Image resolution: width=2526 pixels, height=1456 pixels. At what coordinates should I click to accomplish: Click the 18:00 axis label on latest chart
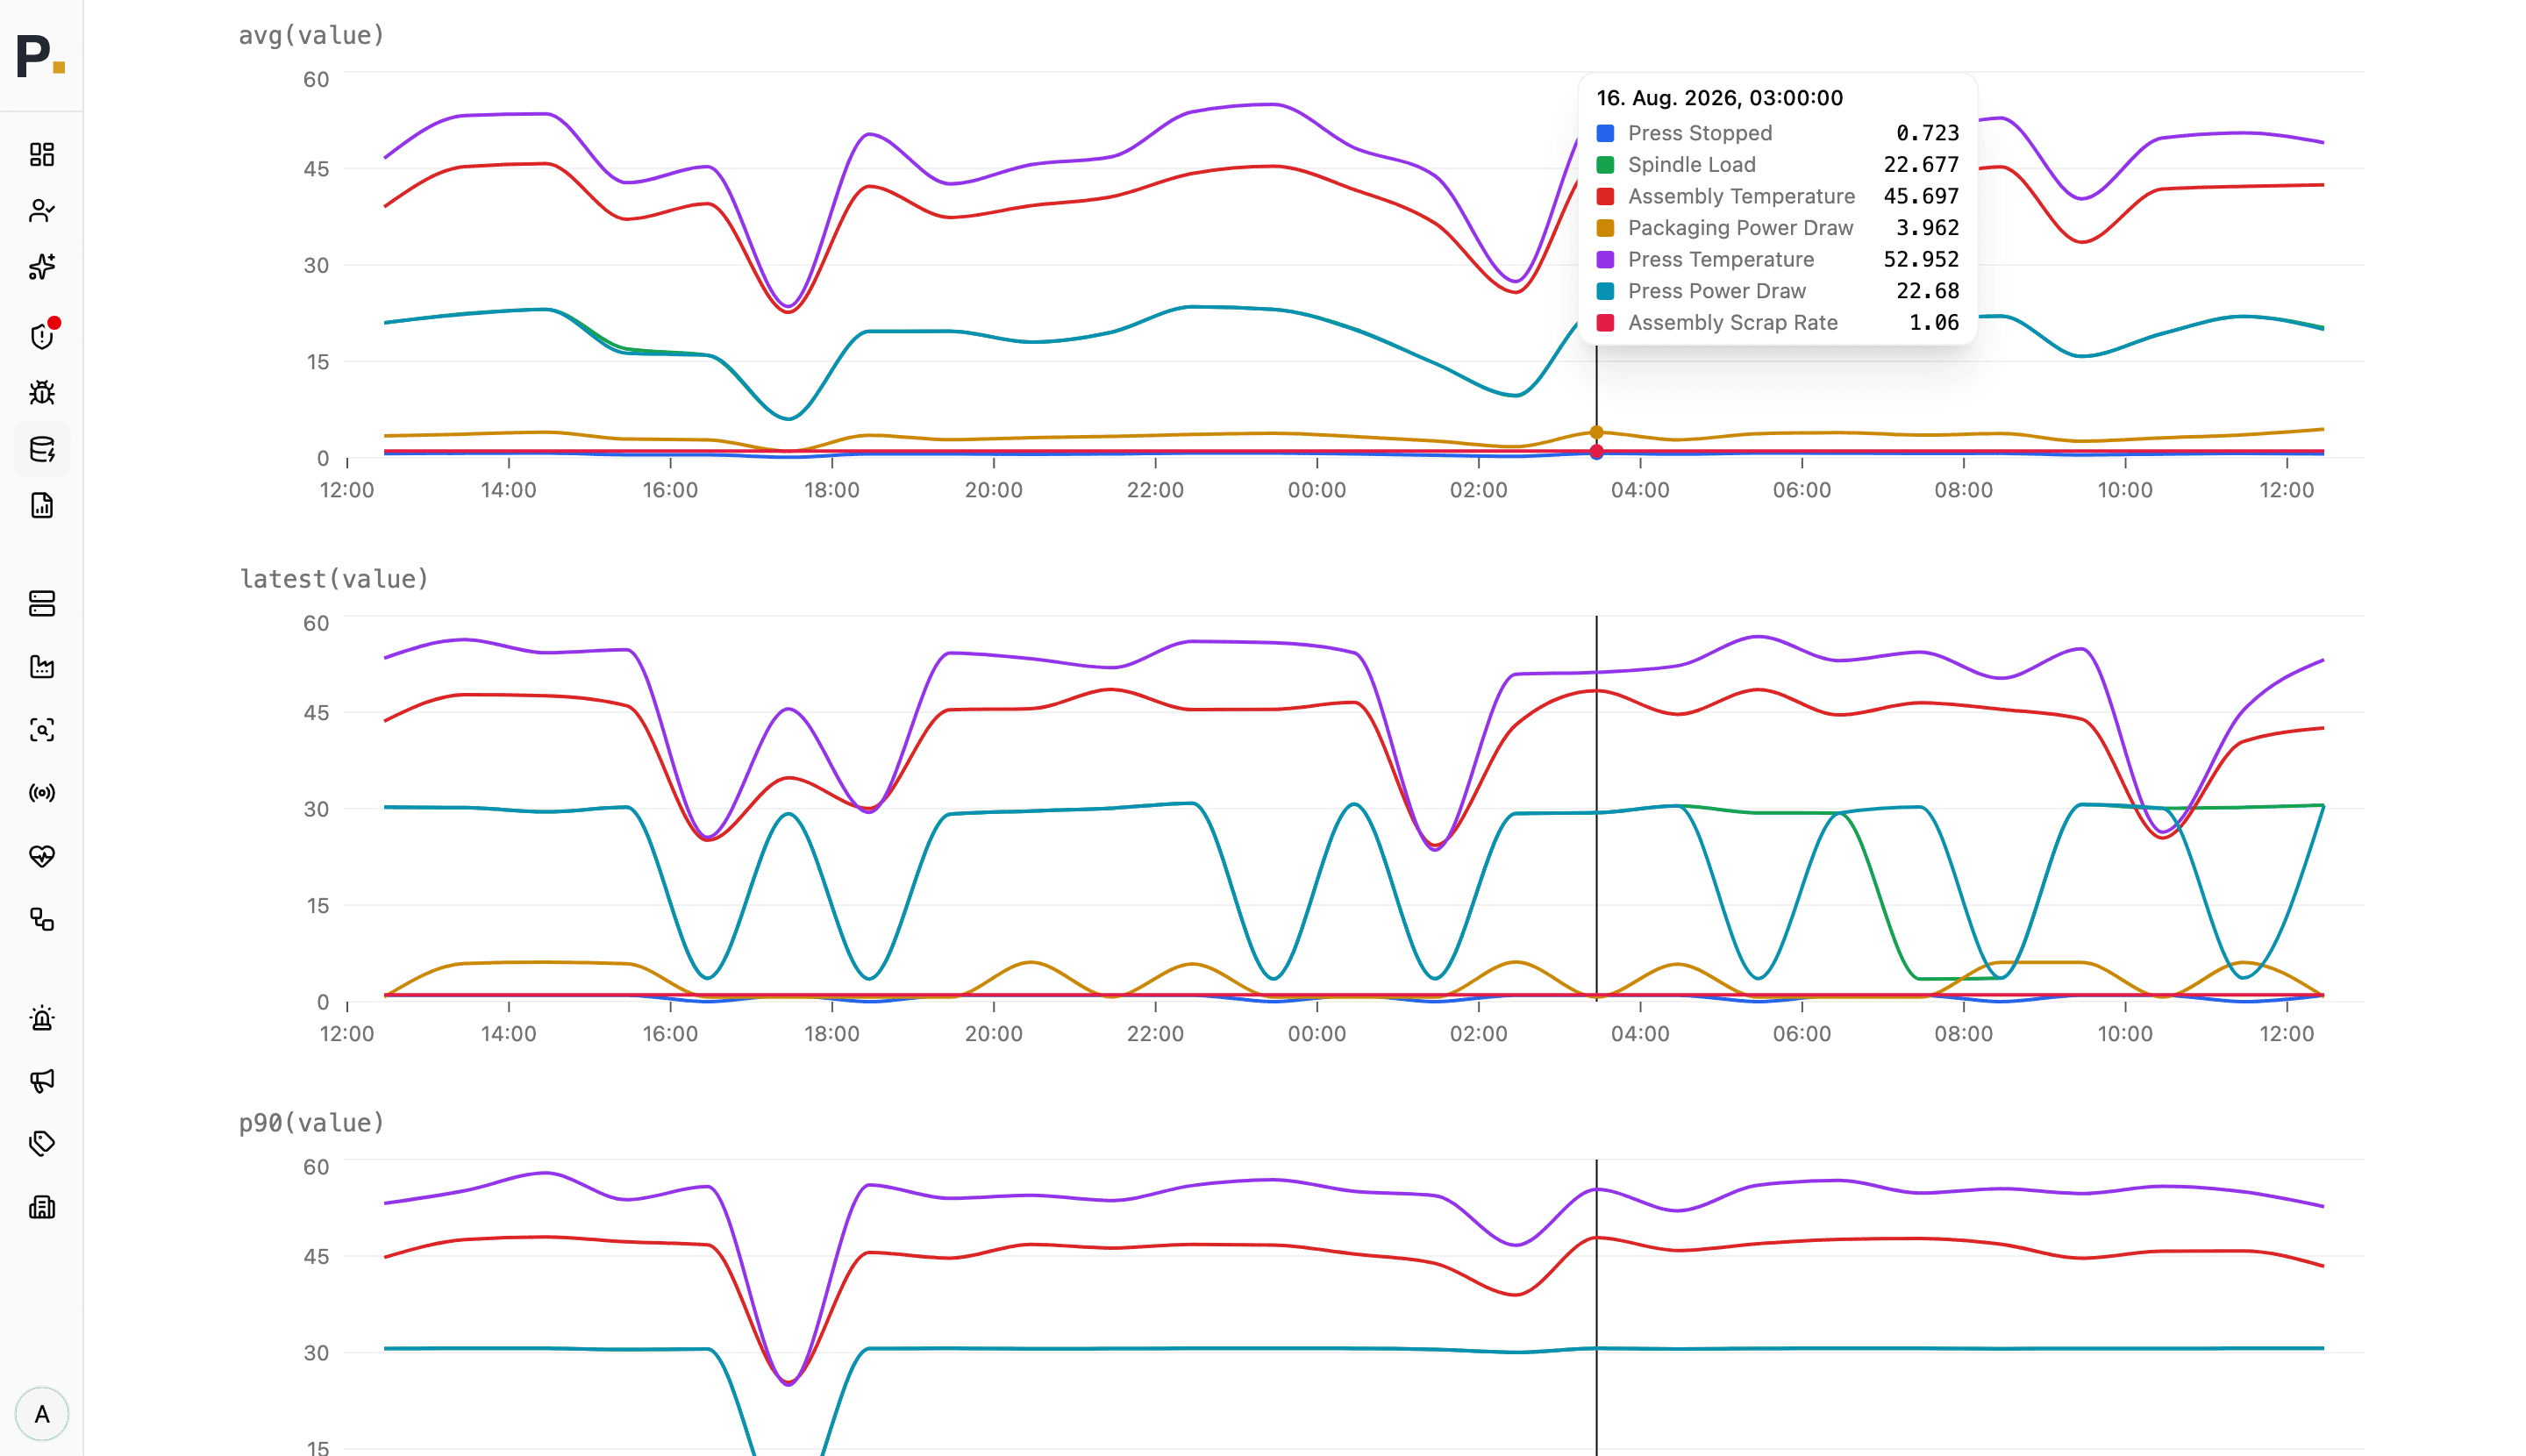pos(832,1035)
